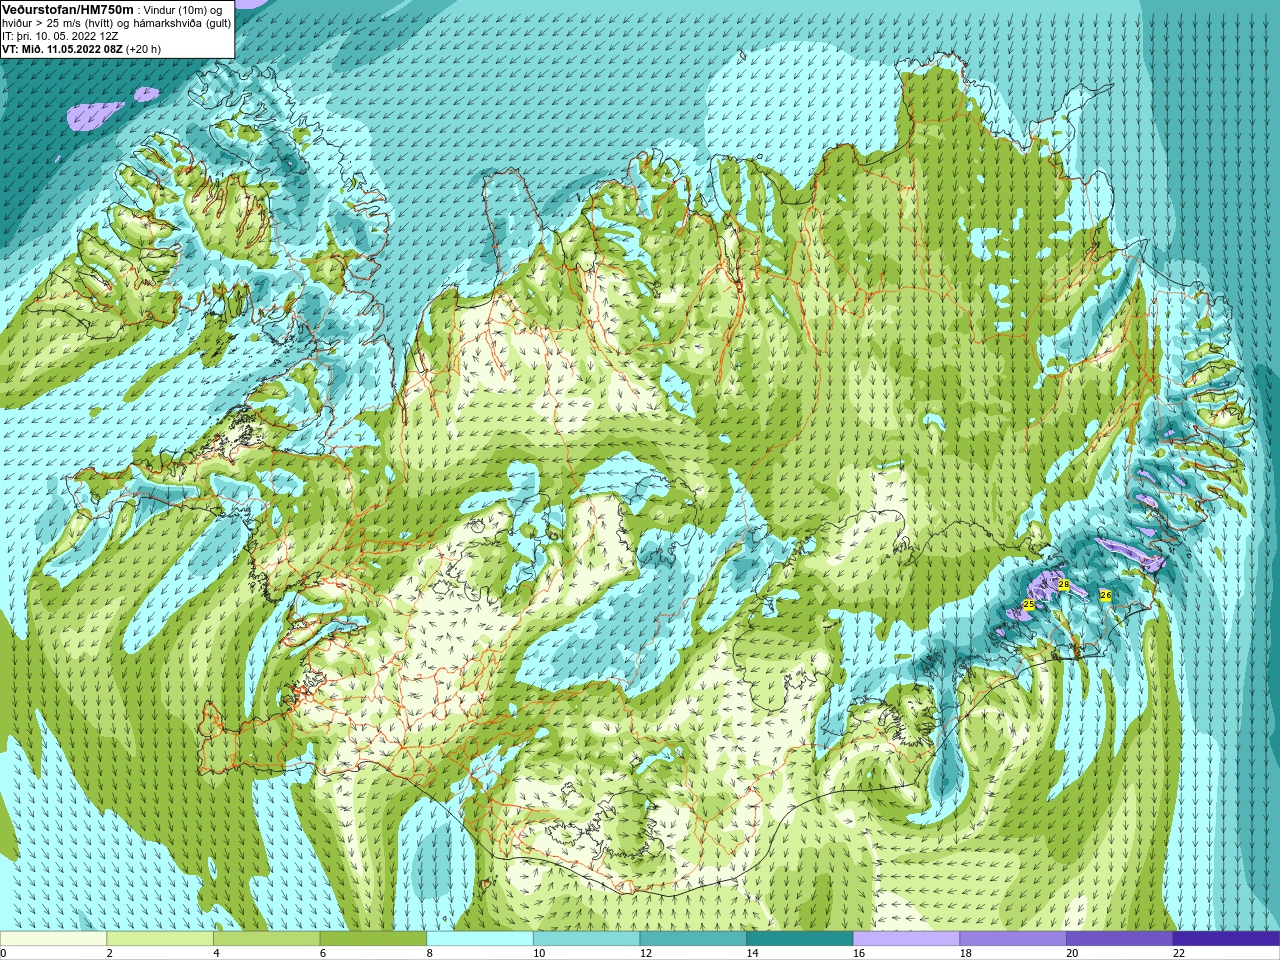Click the legend scale label 22
Screen dimensions: 1280x960
(x=1179, y=954)
